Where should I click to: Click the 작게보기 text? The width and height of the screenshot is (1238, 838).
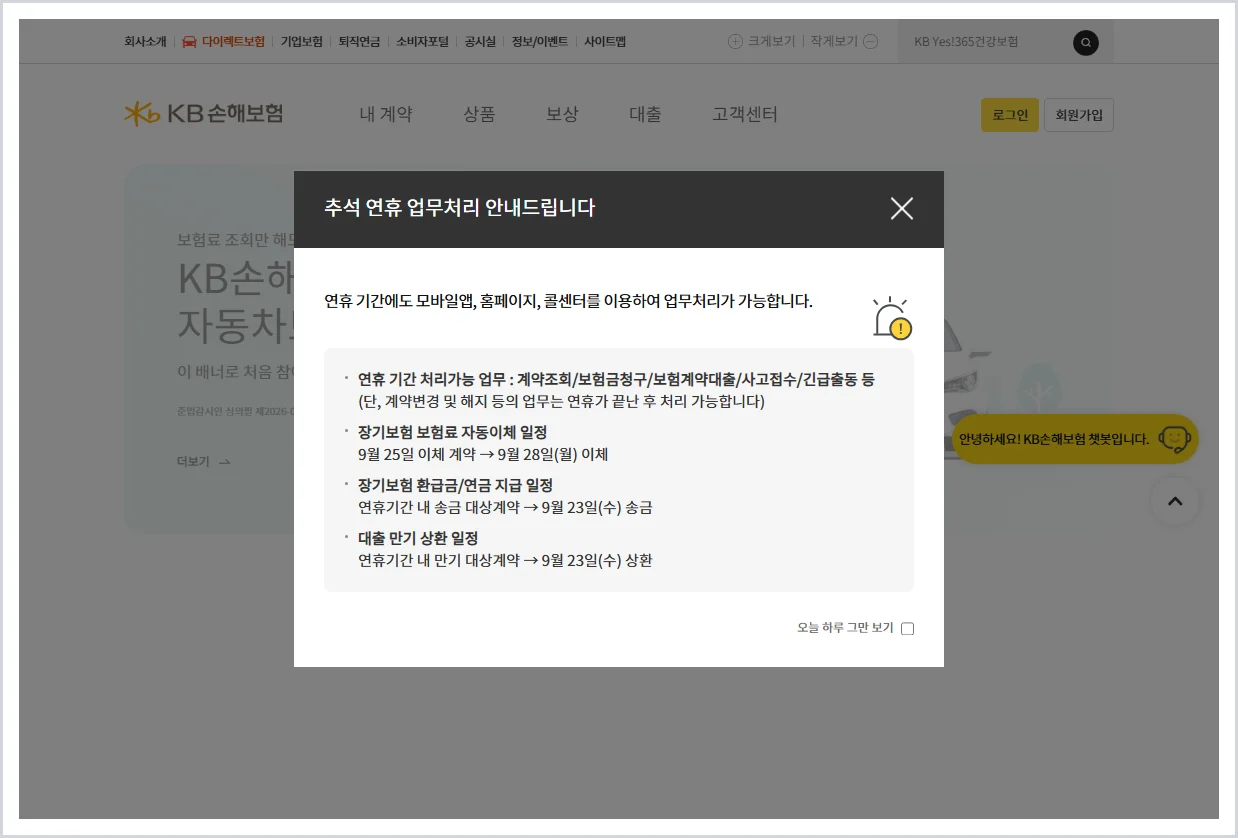(x=834, y=42)
